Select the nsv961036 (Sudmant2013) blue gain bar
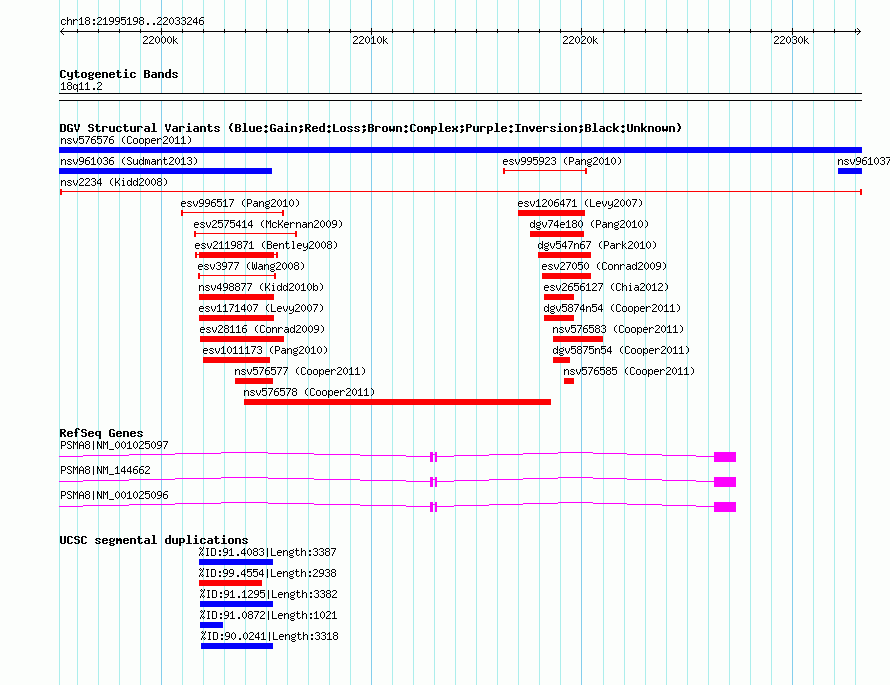The image size is (890, 685). (166, 171)
